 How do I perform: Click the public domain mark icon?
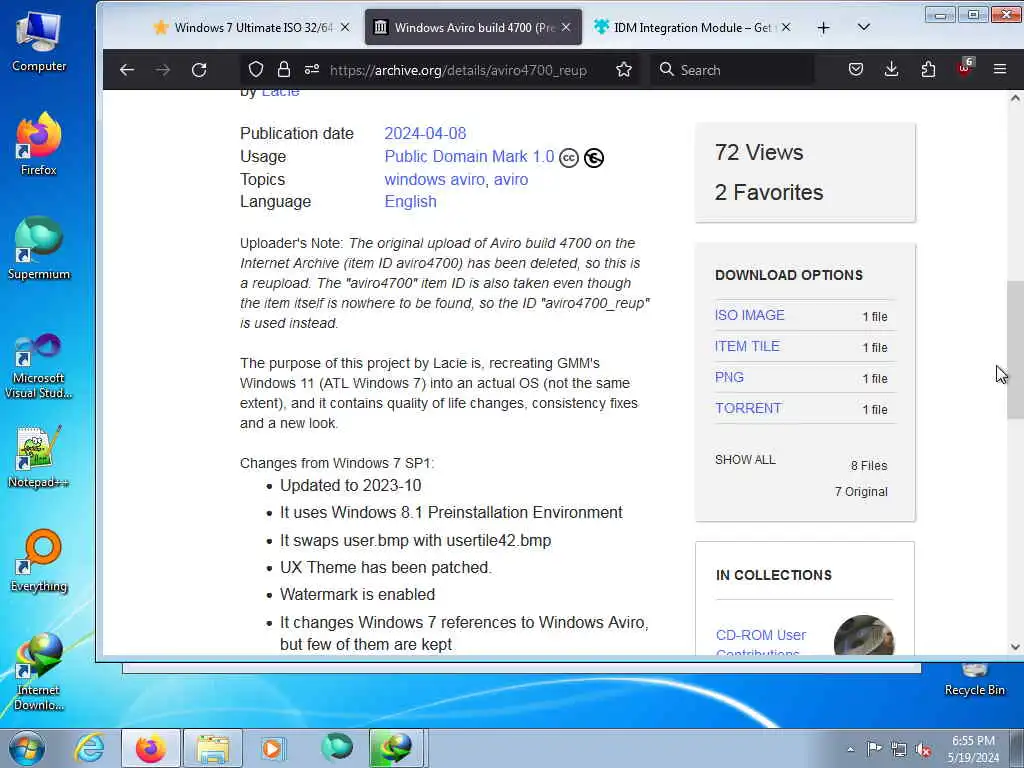pyautogui.click(x=594, y=158)
